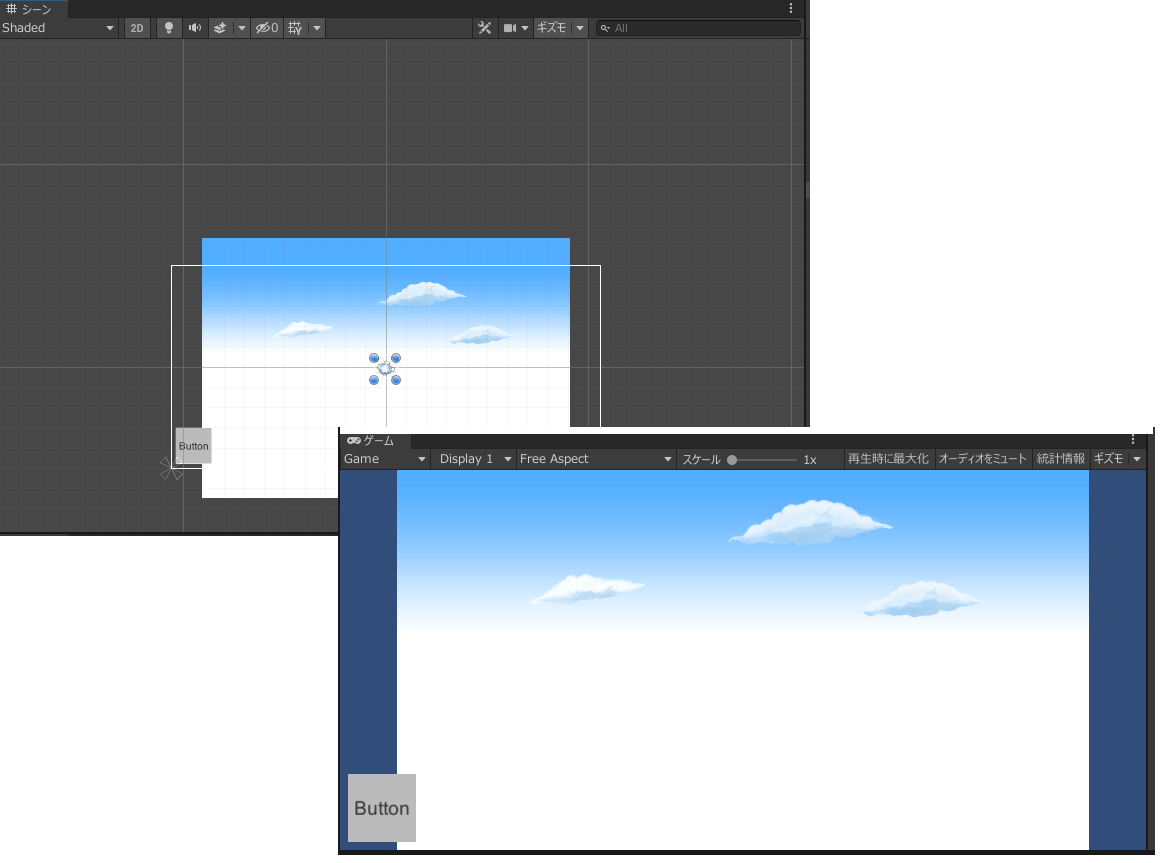
Task: Switch to the ゲーム tab
Action: [372, 440]
